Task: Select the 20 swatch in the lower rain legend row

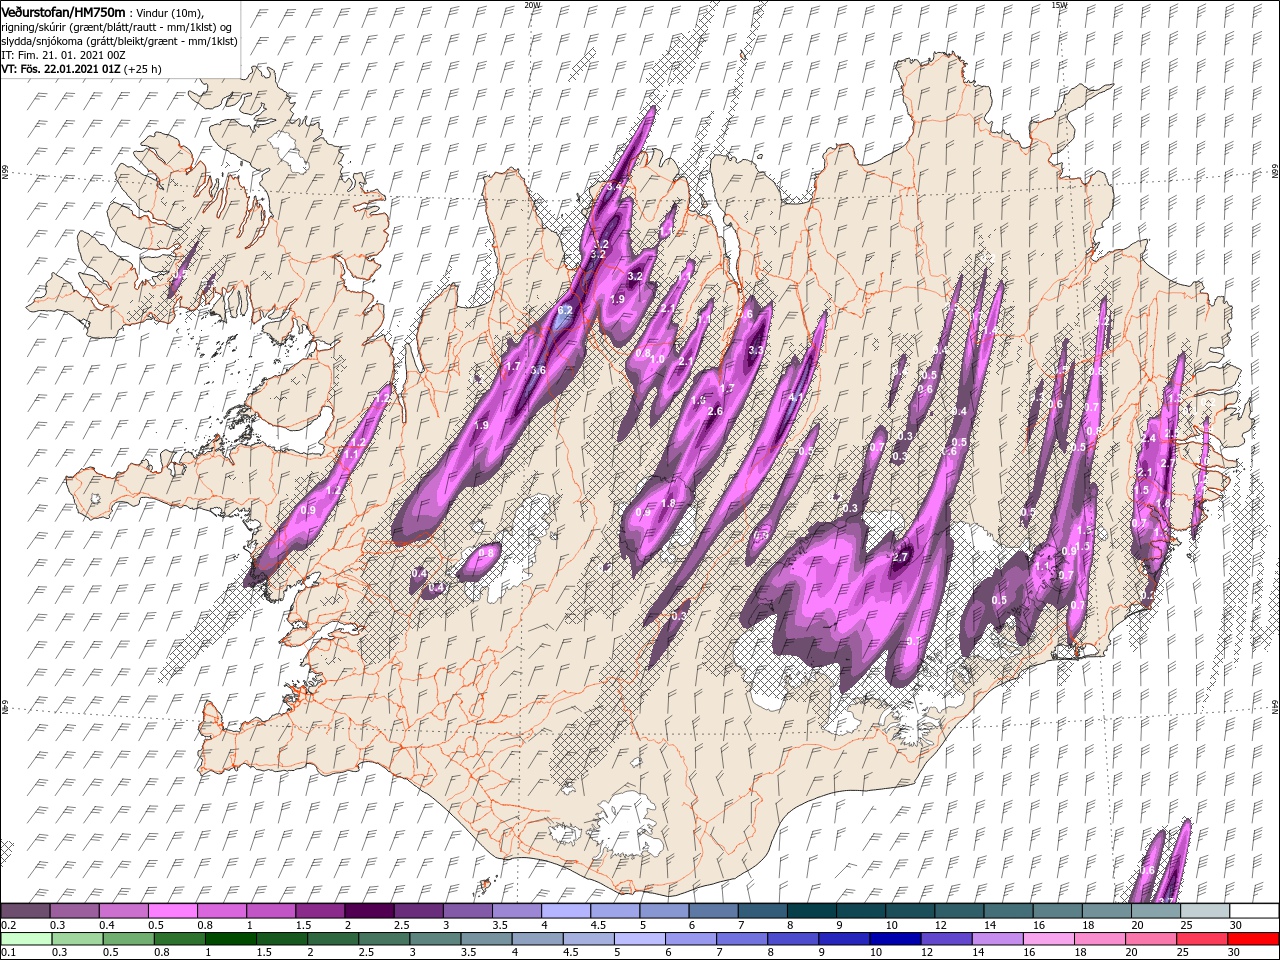Action: (1152, 939)
